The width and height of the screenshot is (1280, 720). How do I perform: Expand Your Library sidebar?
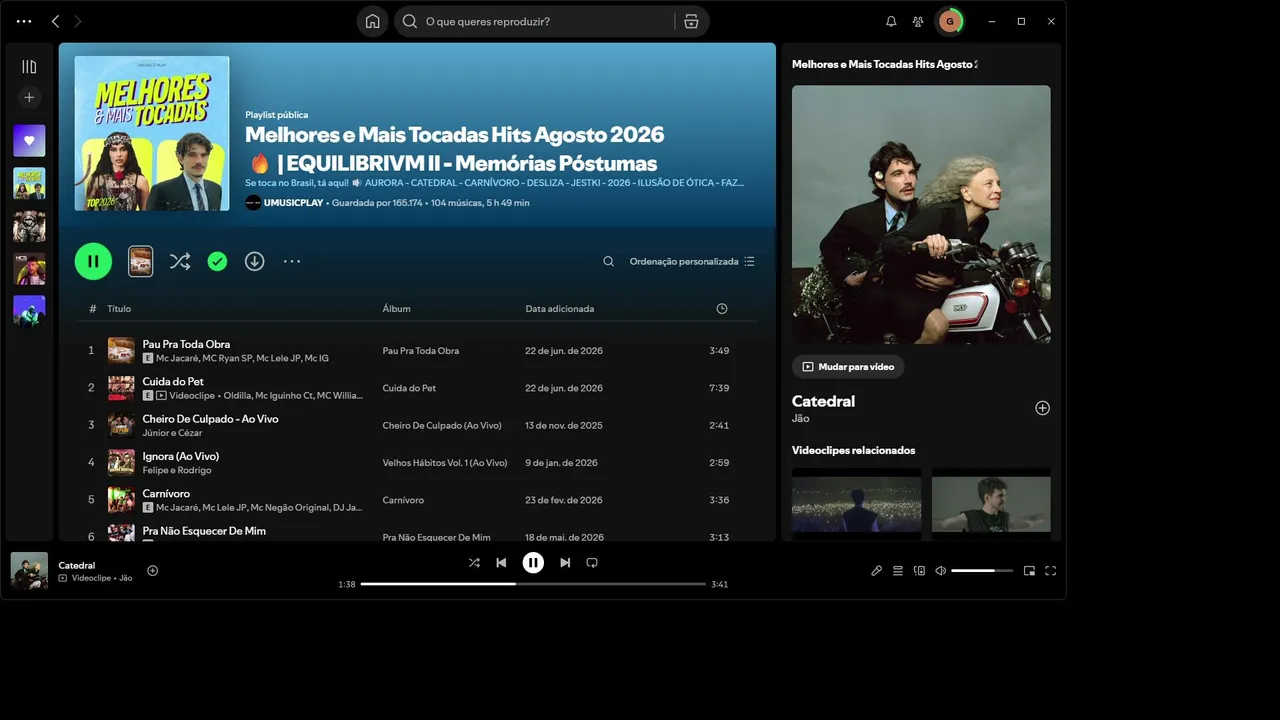point(29,67)
